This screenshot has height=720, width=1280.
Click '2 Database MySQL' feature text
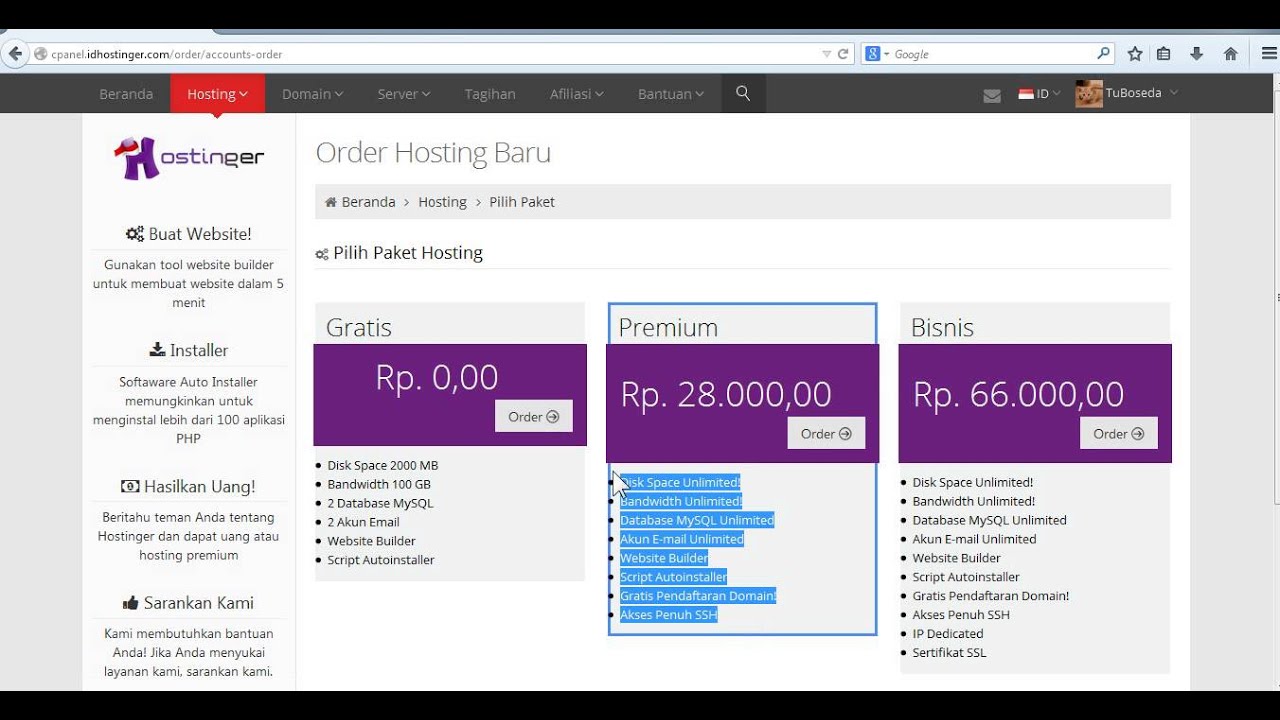[380, 503]
